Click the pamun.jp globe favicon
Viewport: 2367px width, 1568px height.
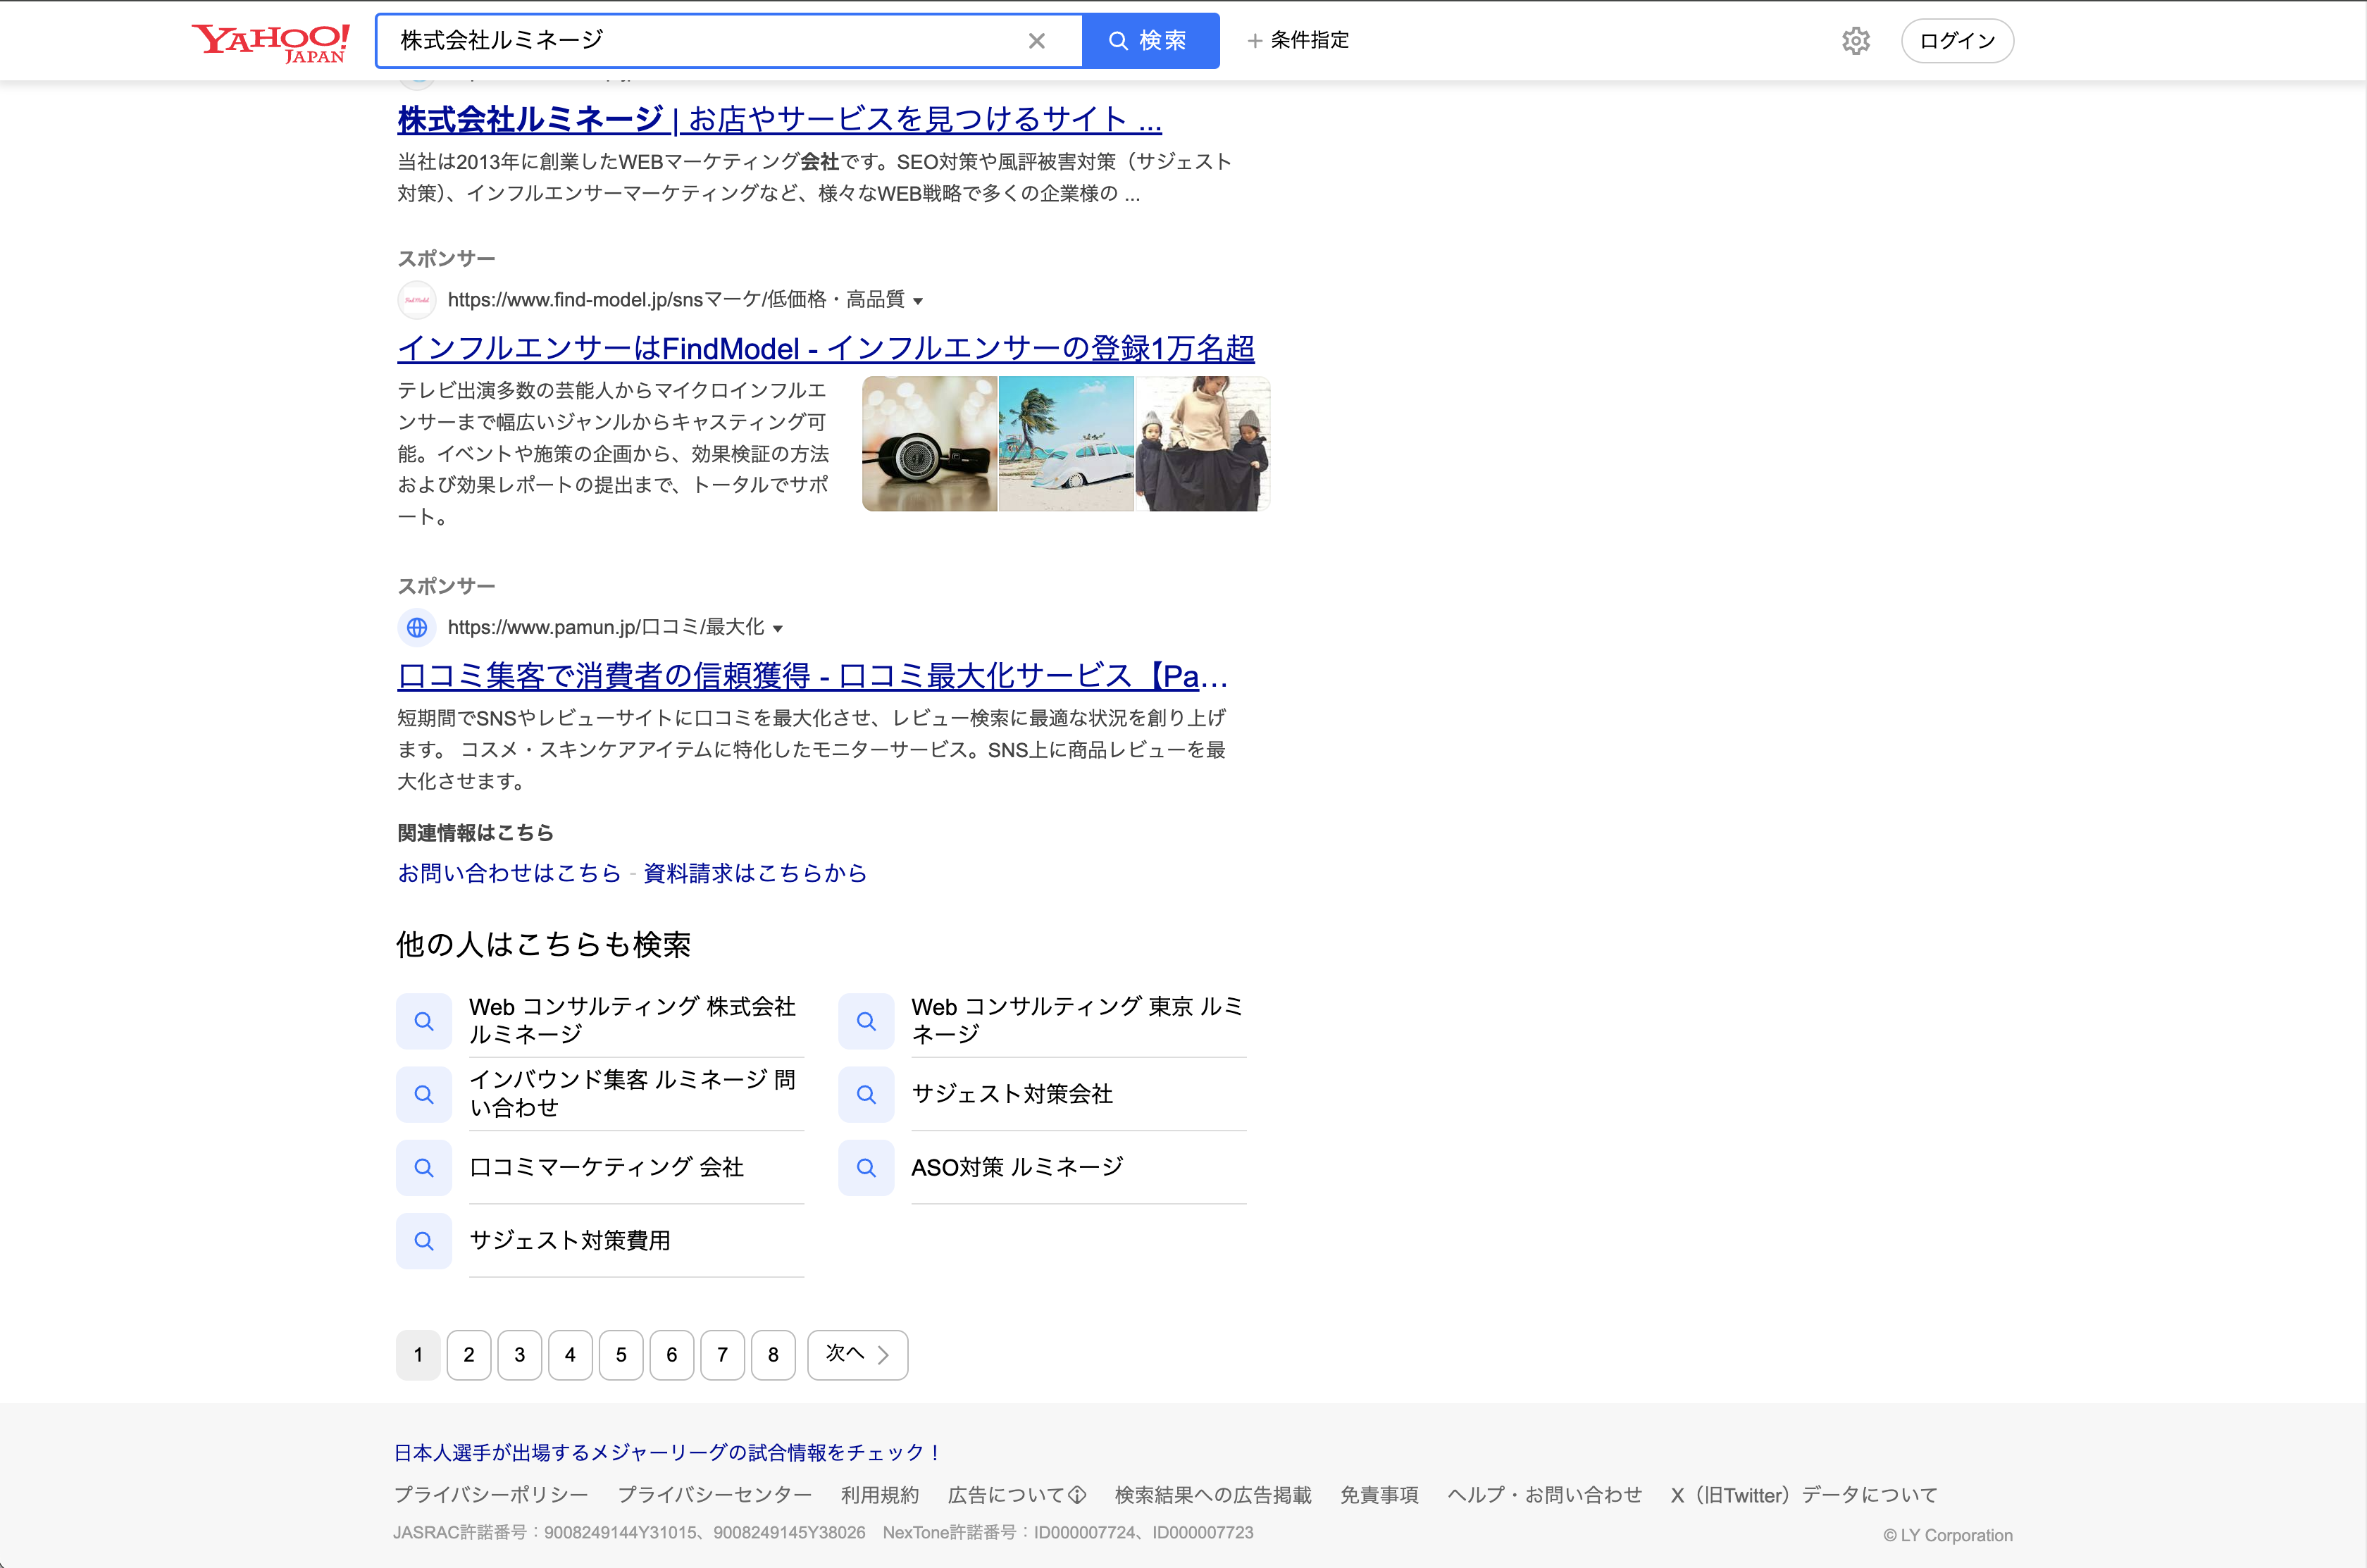pos(417,628)
